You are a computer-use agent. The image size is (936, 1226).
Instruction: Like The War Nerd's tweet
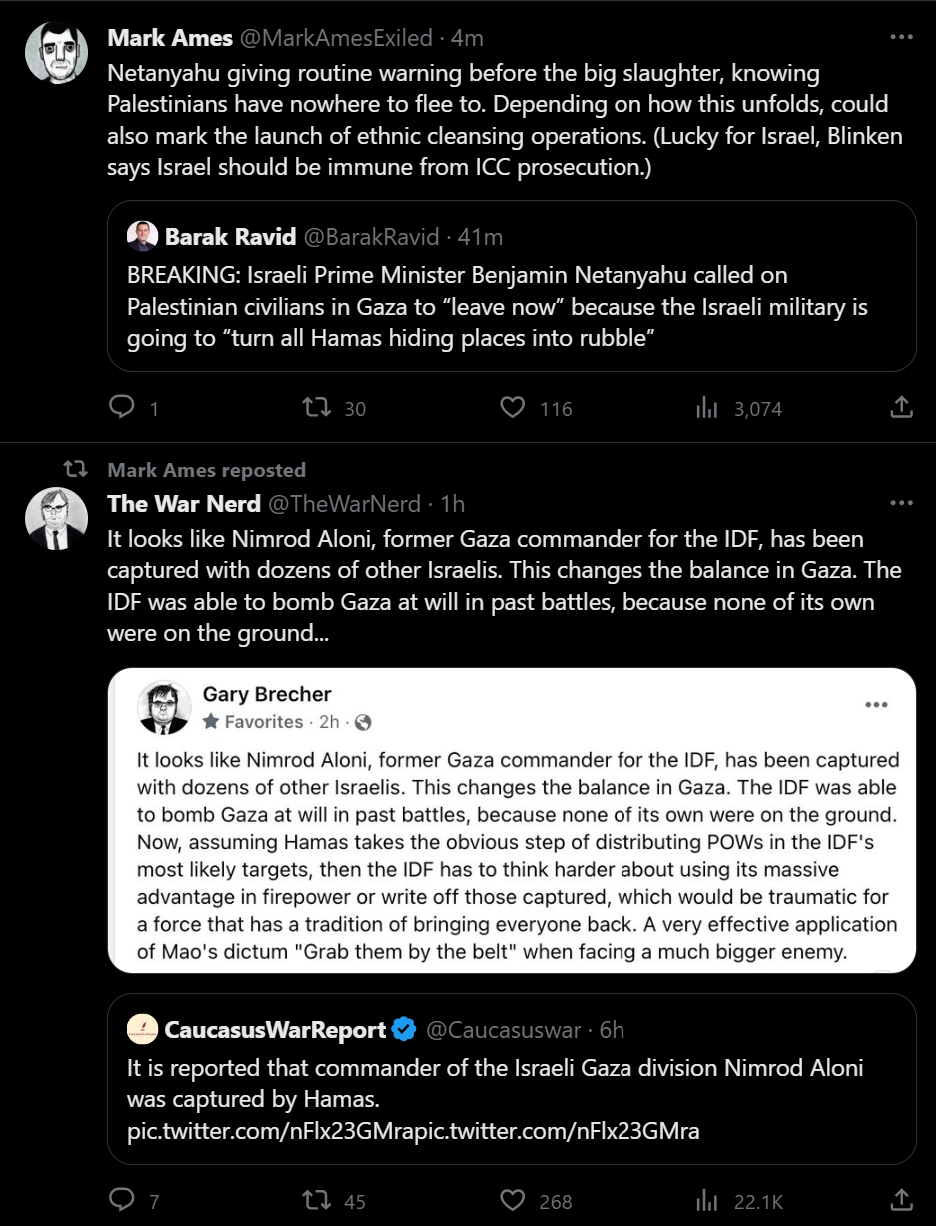(x=512, y=1200)
